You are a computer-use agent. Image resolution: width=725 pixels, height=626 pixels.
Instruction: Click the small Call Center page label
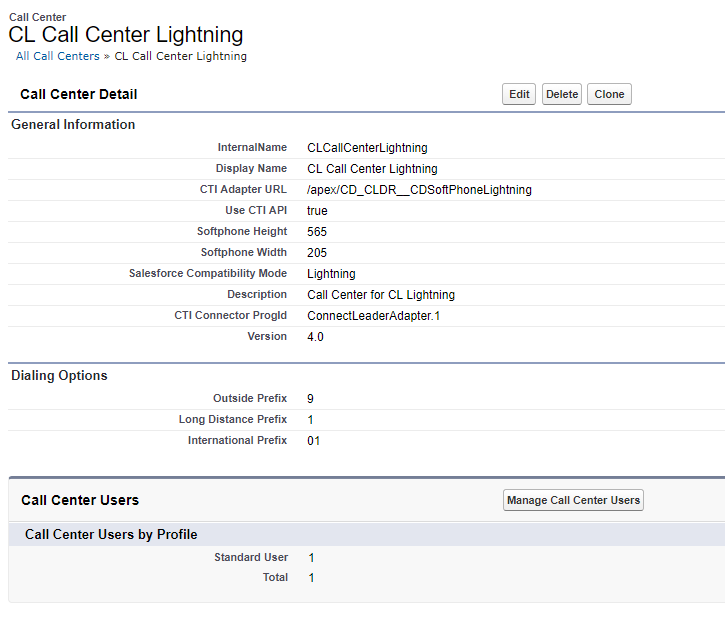pyautogui.click(x=37, y=17)
